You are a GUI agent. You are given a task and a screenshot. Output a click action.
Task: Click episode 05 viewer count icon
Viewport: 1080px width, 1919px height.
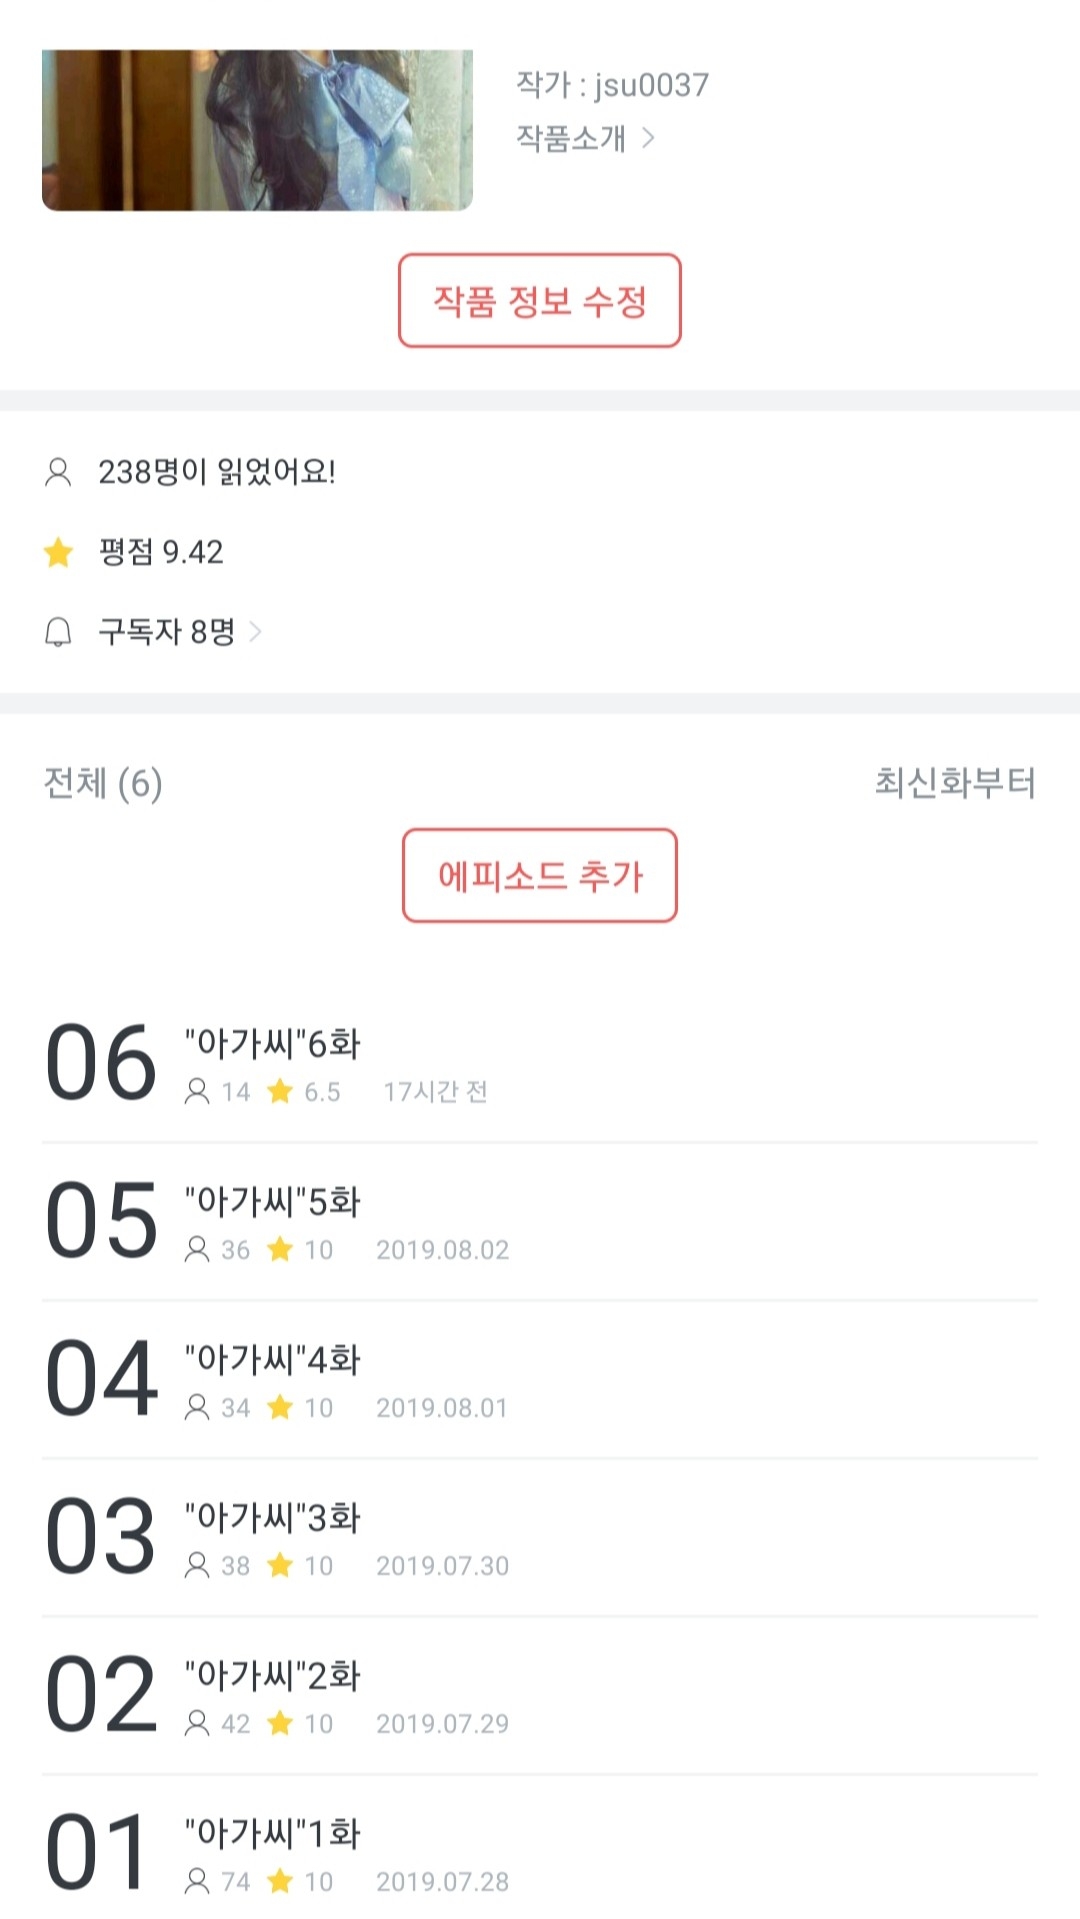[x=197, y=1249]
